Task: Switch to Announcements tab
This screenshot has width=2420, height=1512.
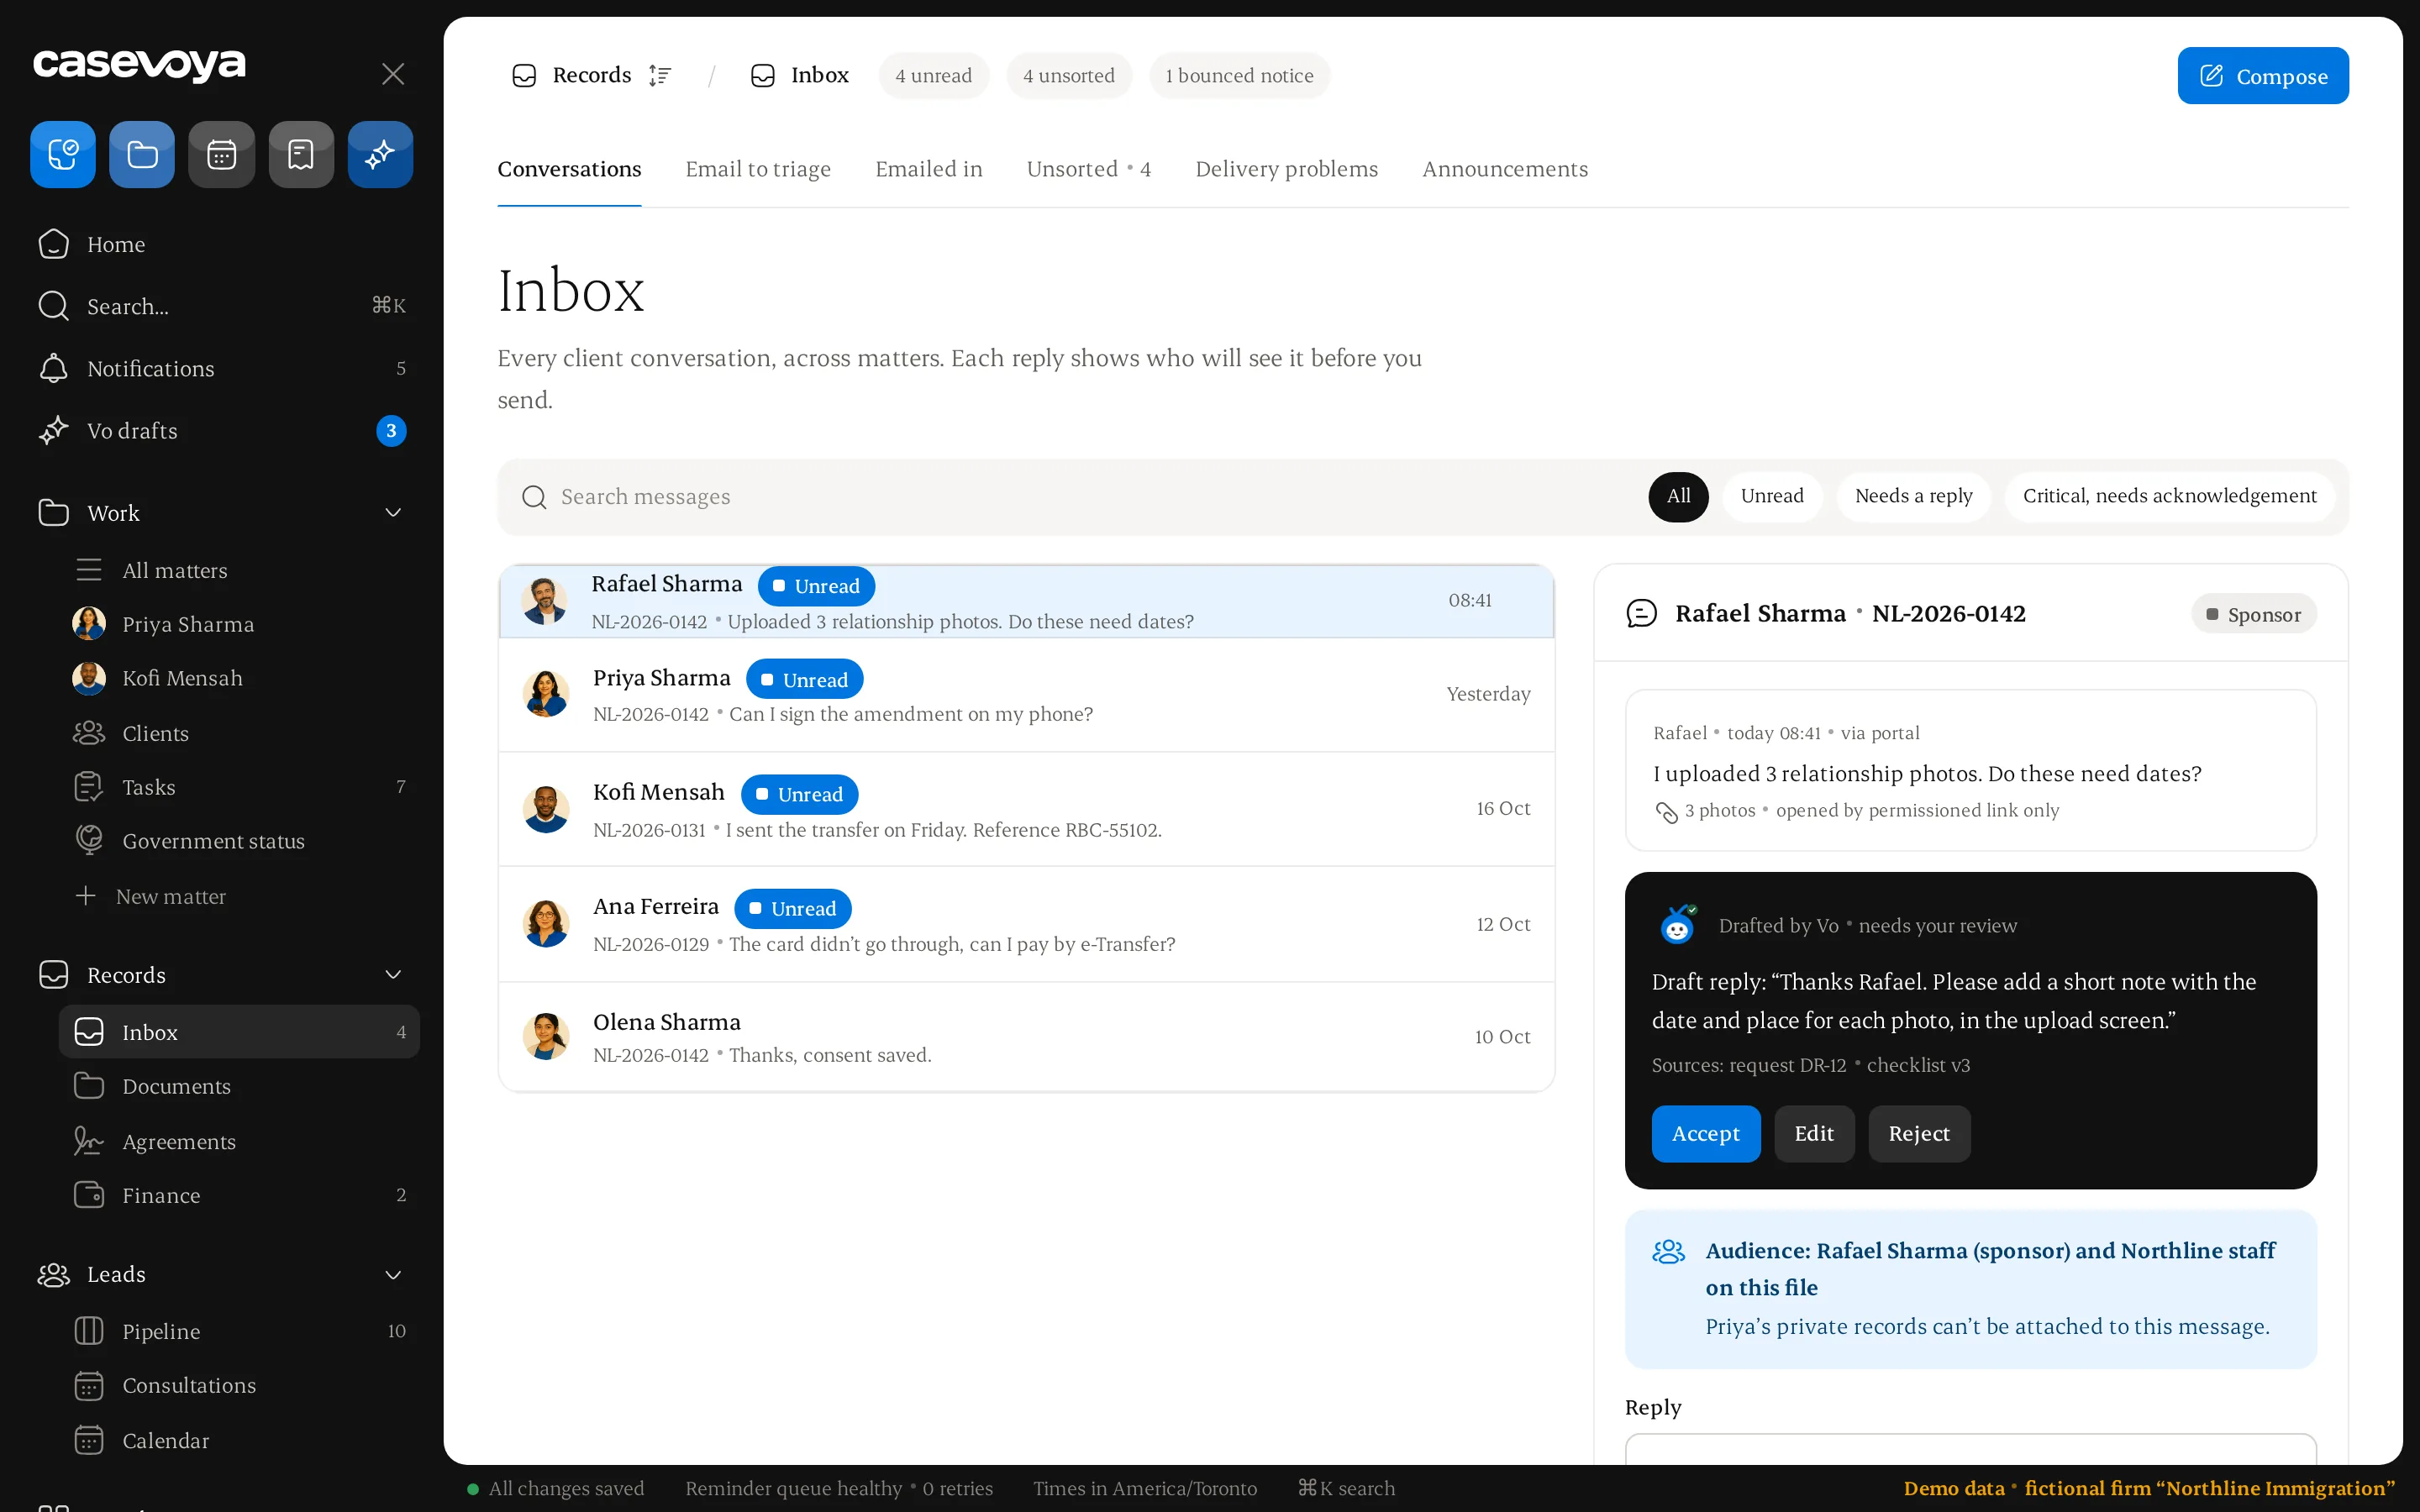Action: click(1505, 169)
